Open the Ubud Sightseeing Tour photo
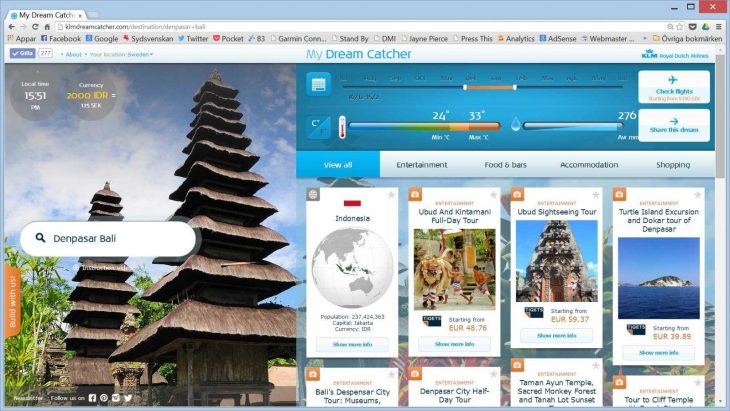 click(x=556, y=261)
